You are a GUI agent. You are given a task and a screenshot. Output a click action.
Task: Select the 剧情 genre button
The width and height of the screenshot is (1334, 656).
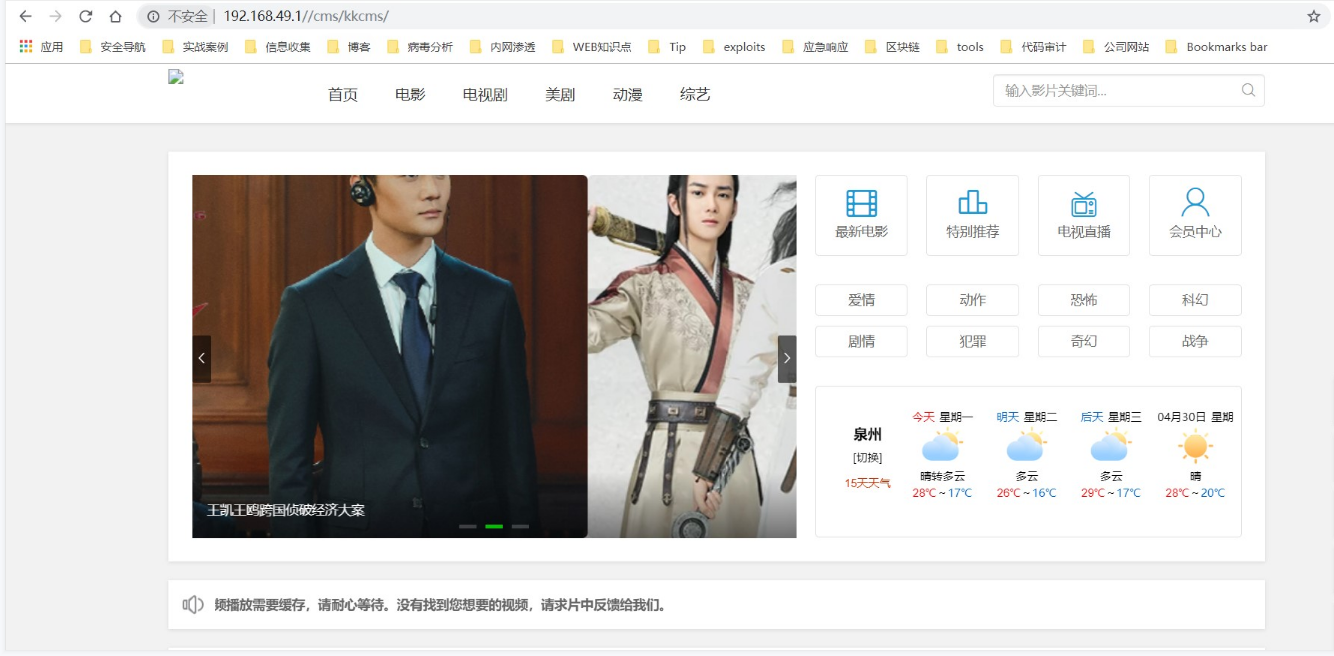[861, 341]
